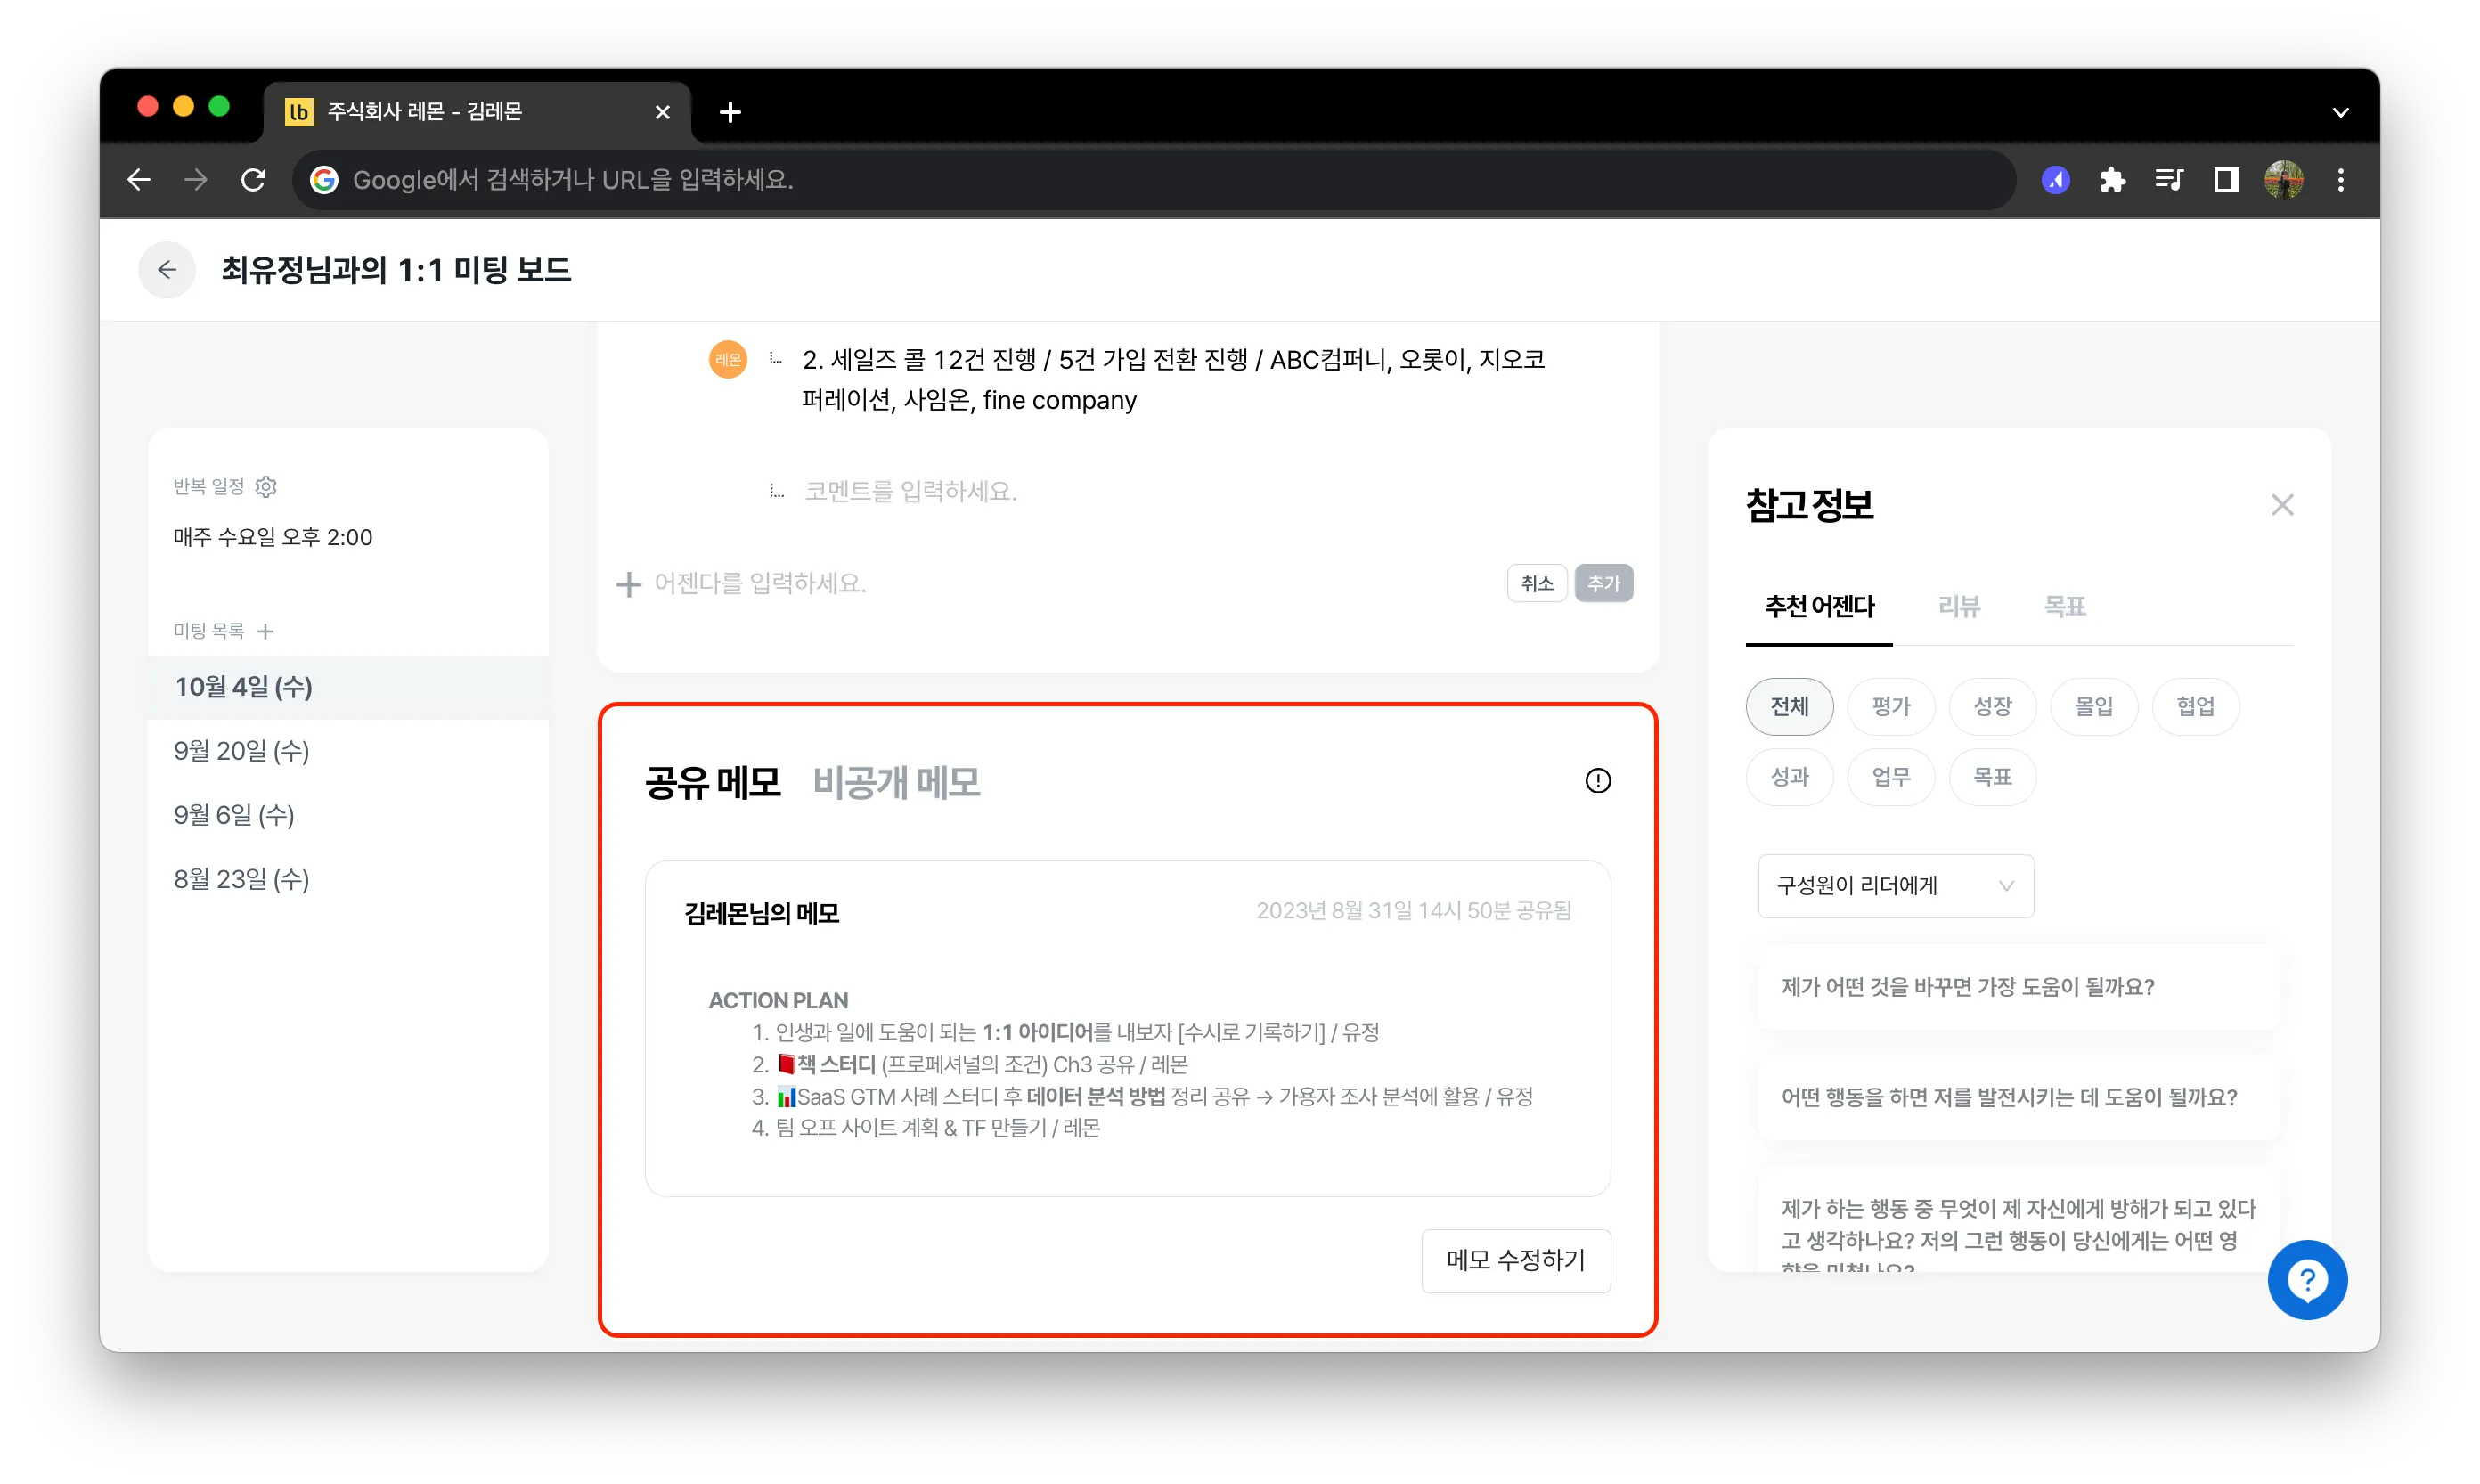The width and height of the screenshot is (2480, 1484).
Task: Expand the tab search chevron
Action: (x=2340, y=112)
